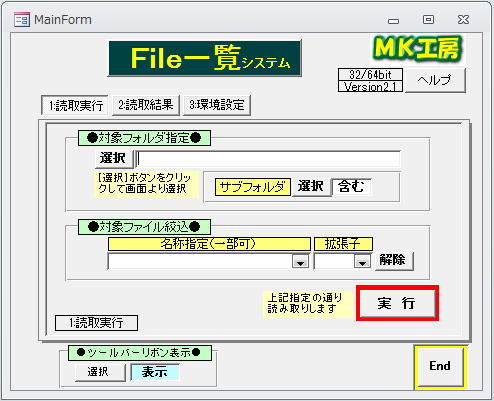Click into the target folder path field
The width and height of the screenshot is (494, 401).
[269, 159]
